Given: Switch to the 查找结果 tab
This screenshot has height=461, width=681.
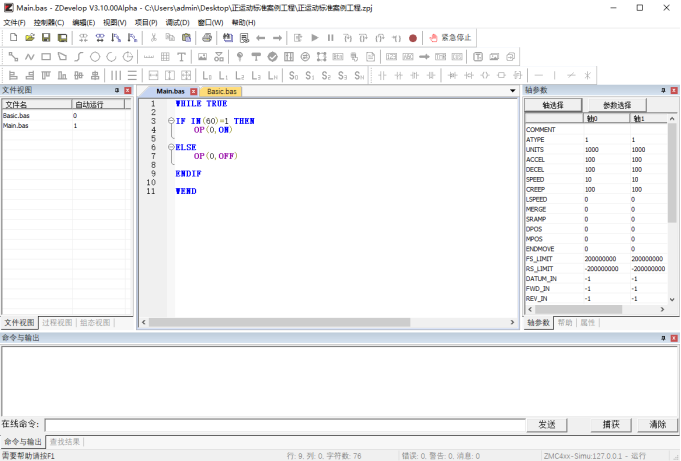Looking at the screenshot, I should [65, 441].
